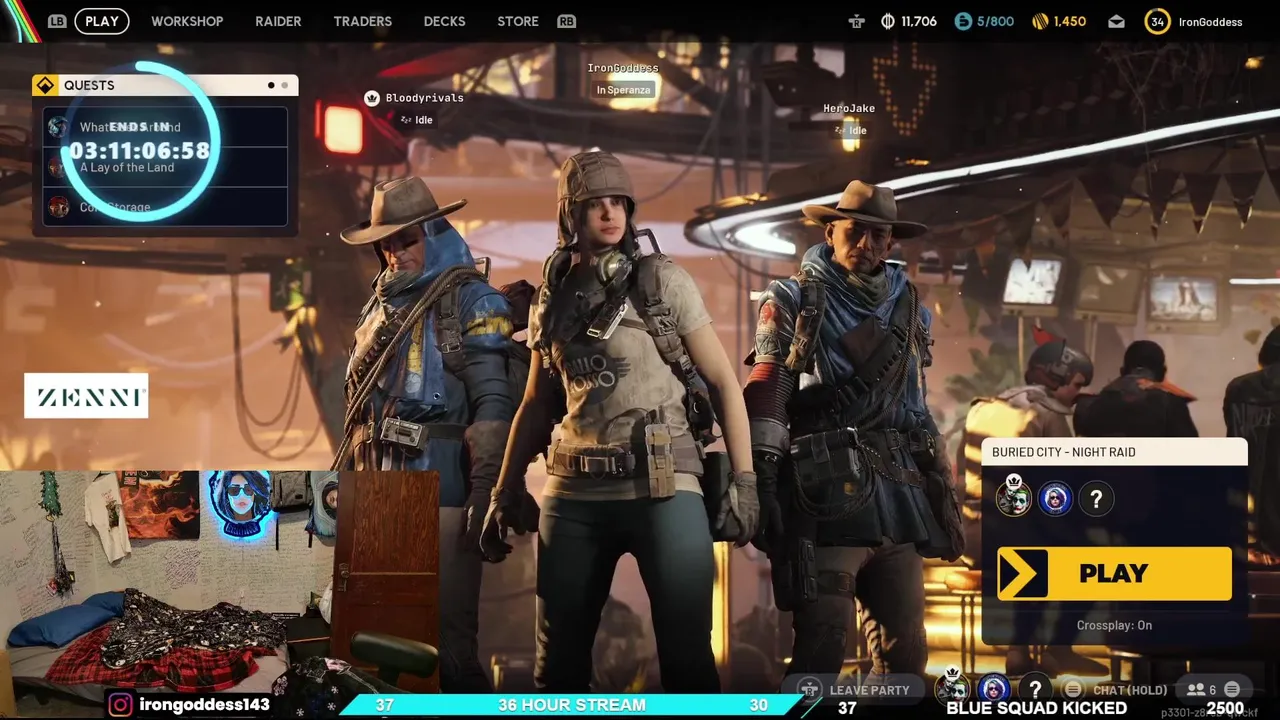1280x720 pixels.
Task: Click the BLUE SQUAD KICKED text
Action: click(x=1036, y=708)
